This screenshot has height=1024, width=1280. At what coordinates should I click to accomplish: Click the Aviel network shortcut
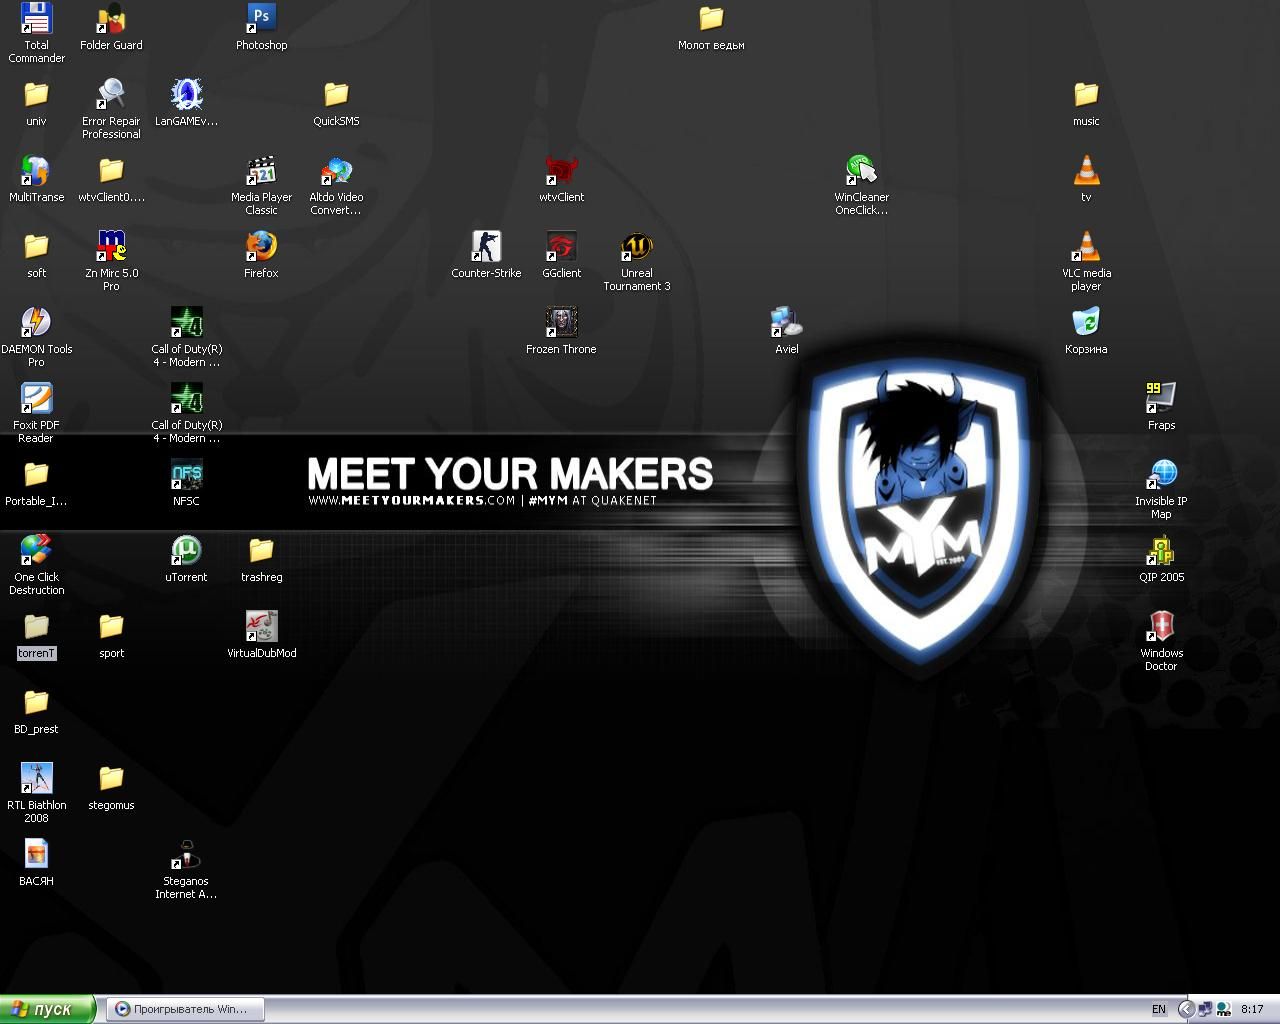click(x=786, y=322)
